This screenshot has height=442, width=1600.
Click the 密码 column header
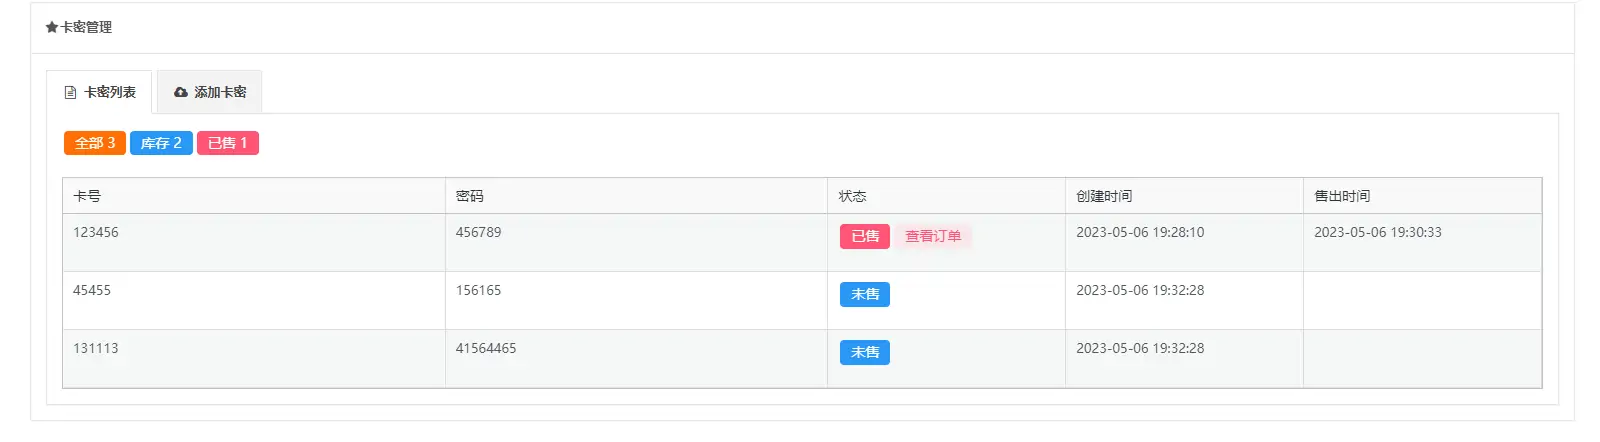(470, 196)
